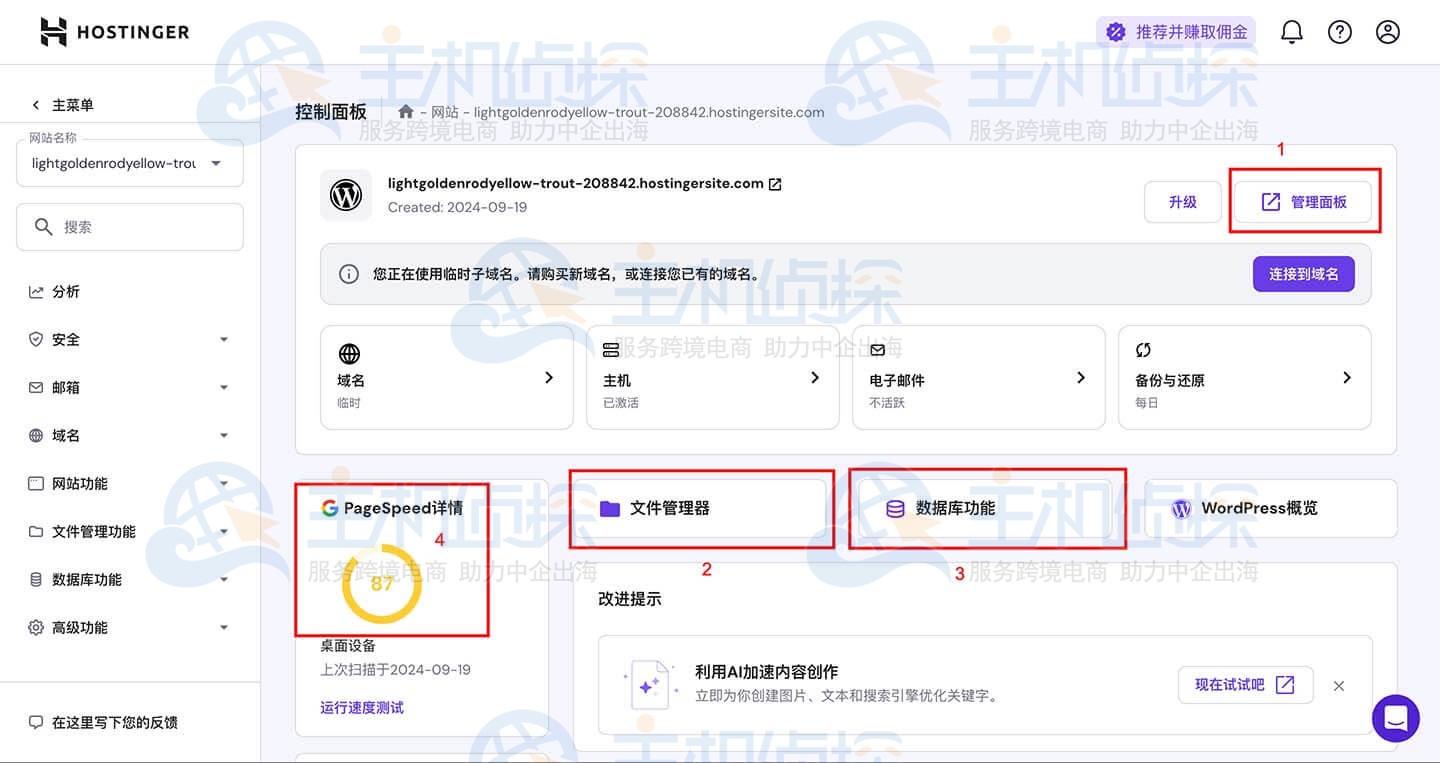
Task: Click the 搜索 search field
Action: [130, 227]
